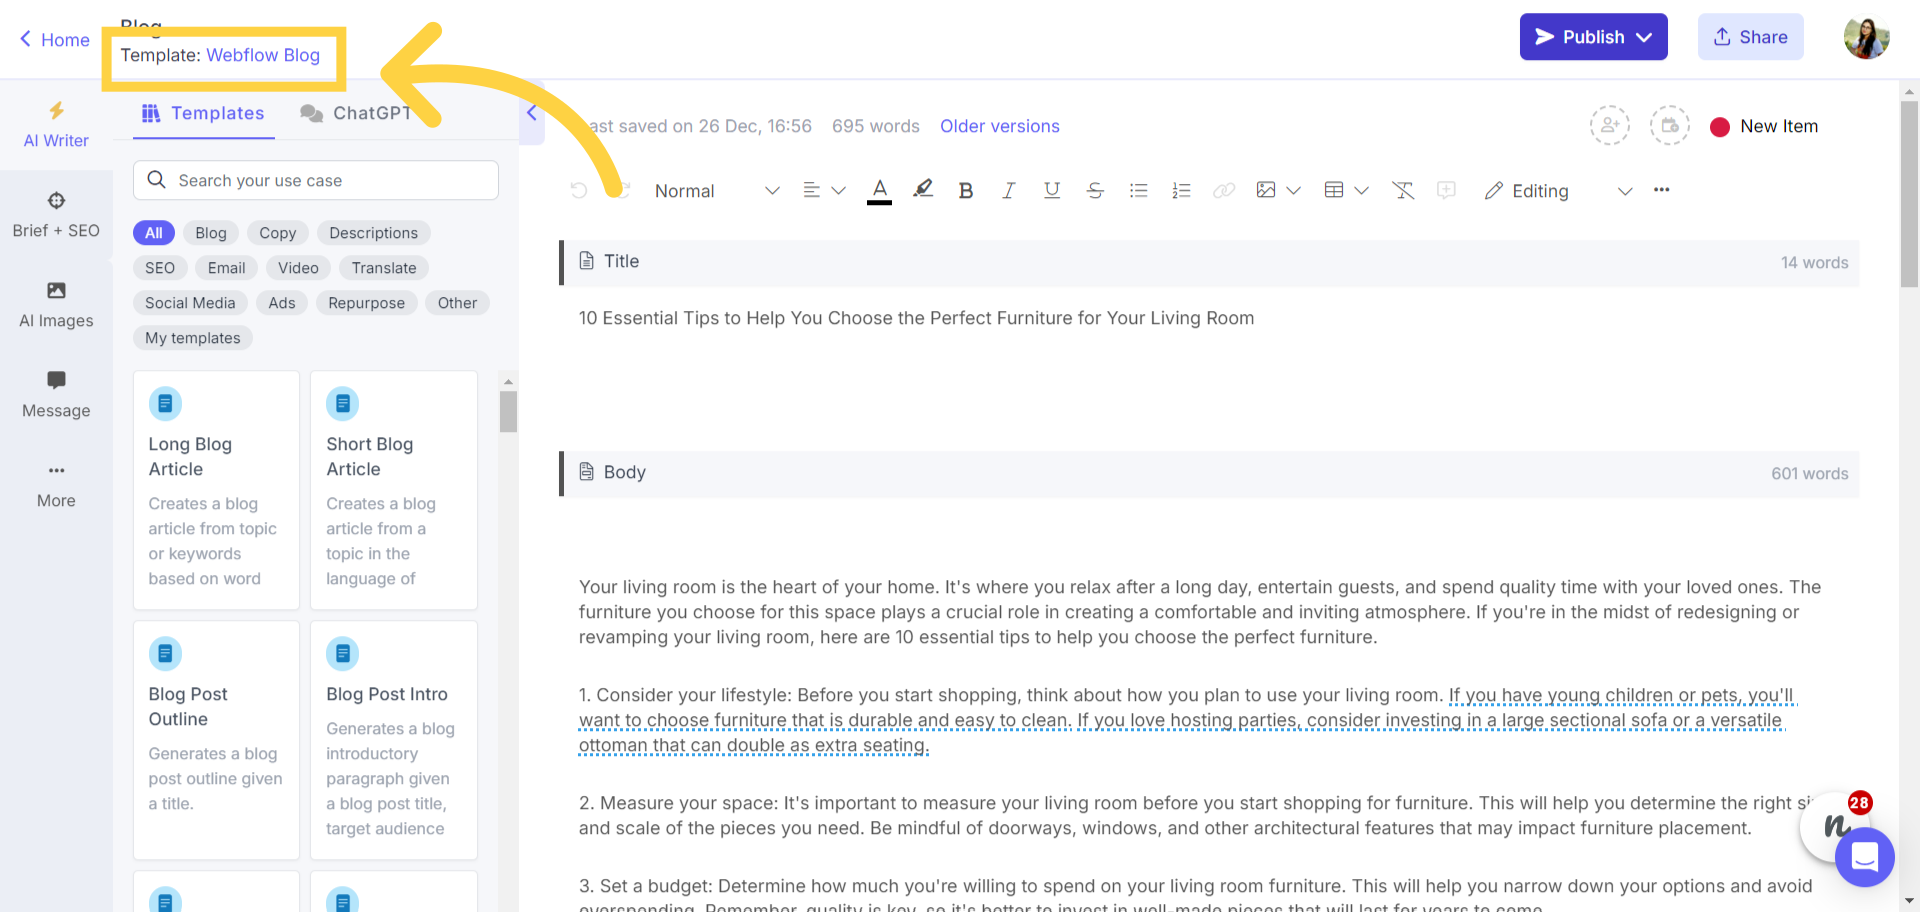This screenshot has height=912, width=1920.
Task: Click the Body section header
Action: click(1209, 473)
